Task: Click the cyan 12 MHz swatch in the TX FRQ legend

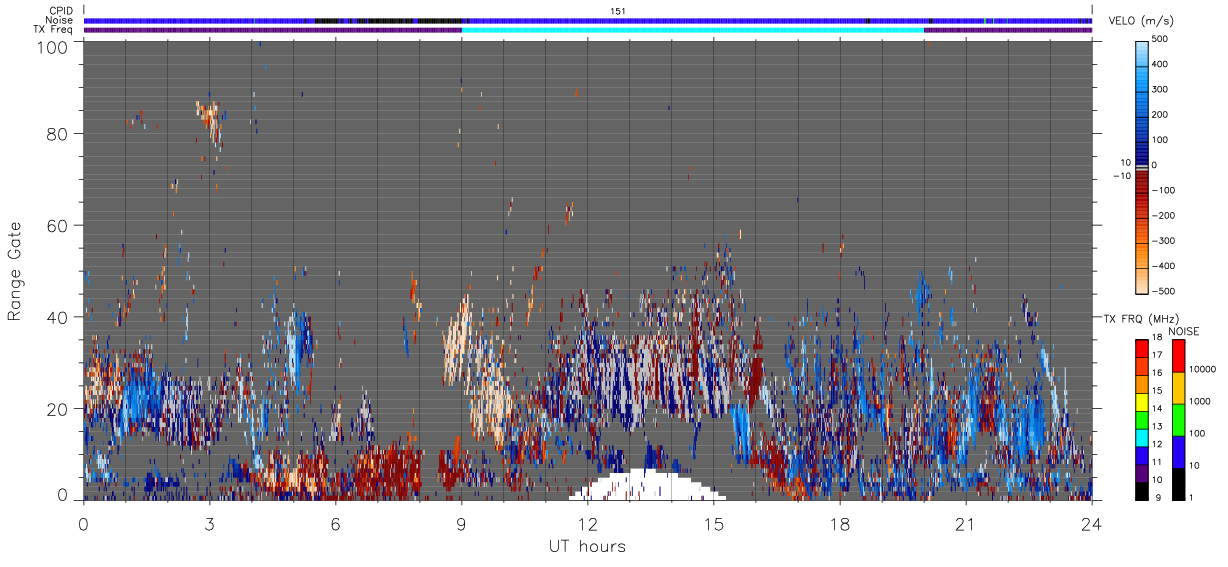Action: click(x=1142, y=436)
